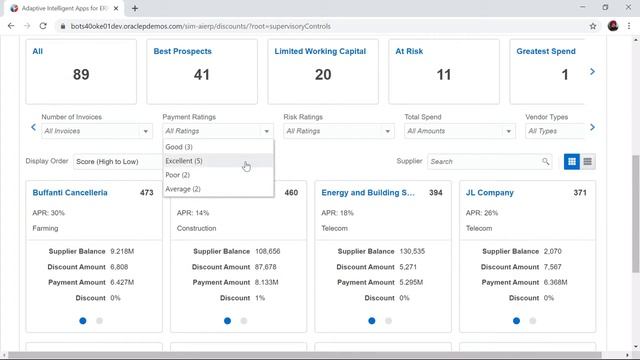Open the Chrome three-dot menu

tap(629, 26)
